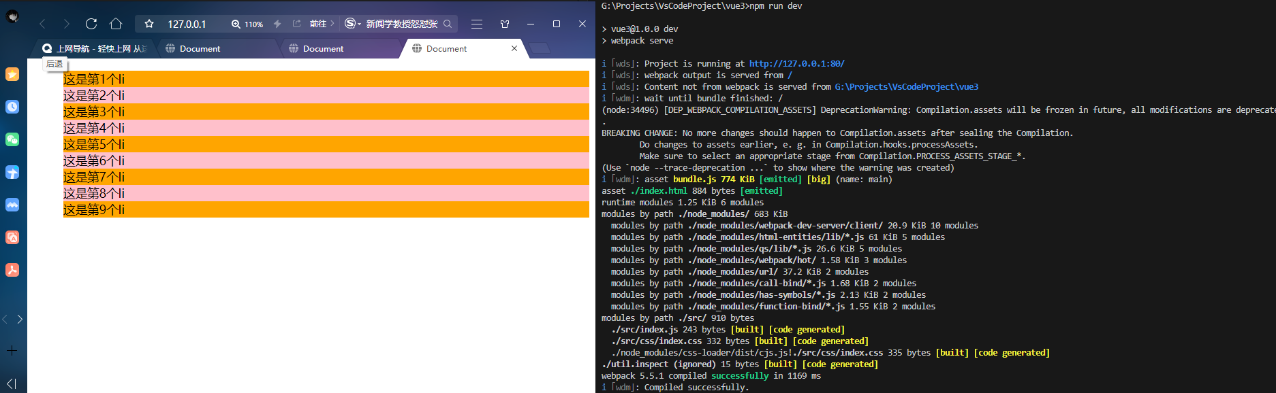The width and height of the screenshot is (1276, 393).
Task: Go to the browser home page icon
Action: pos(116,23)
